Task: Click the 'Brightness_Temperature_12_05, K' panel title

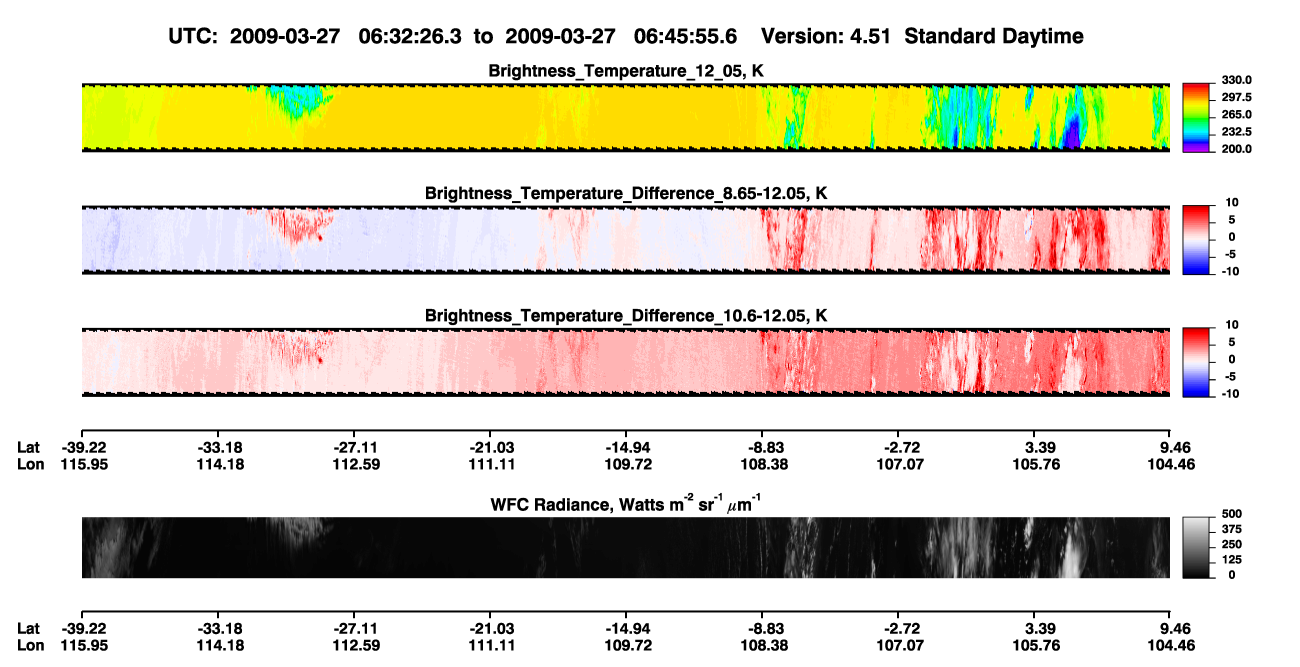Action: (x=626, y=71)
